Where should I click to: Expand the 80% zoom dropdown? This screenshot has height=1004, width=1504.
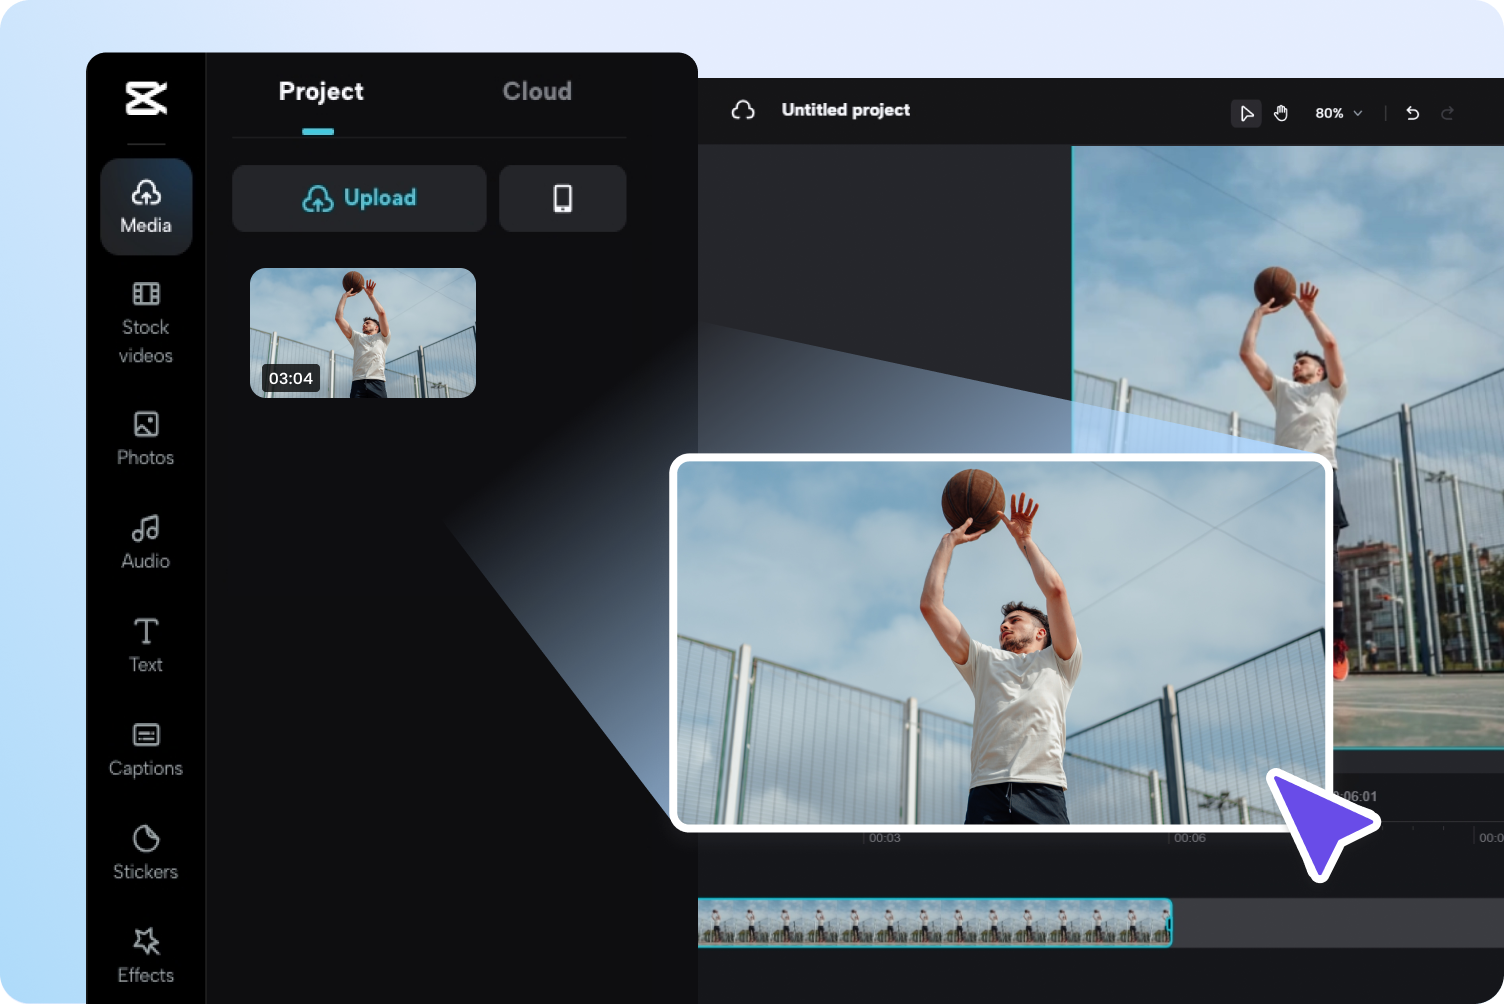tap(1339, 113)
